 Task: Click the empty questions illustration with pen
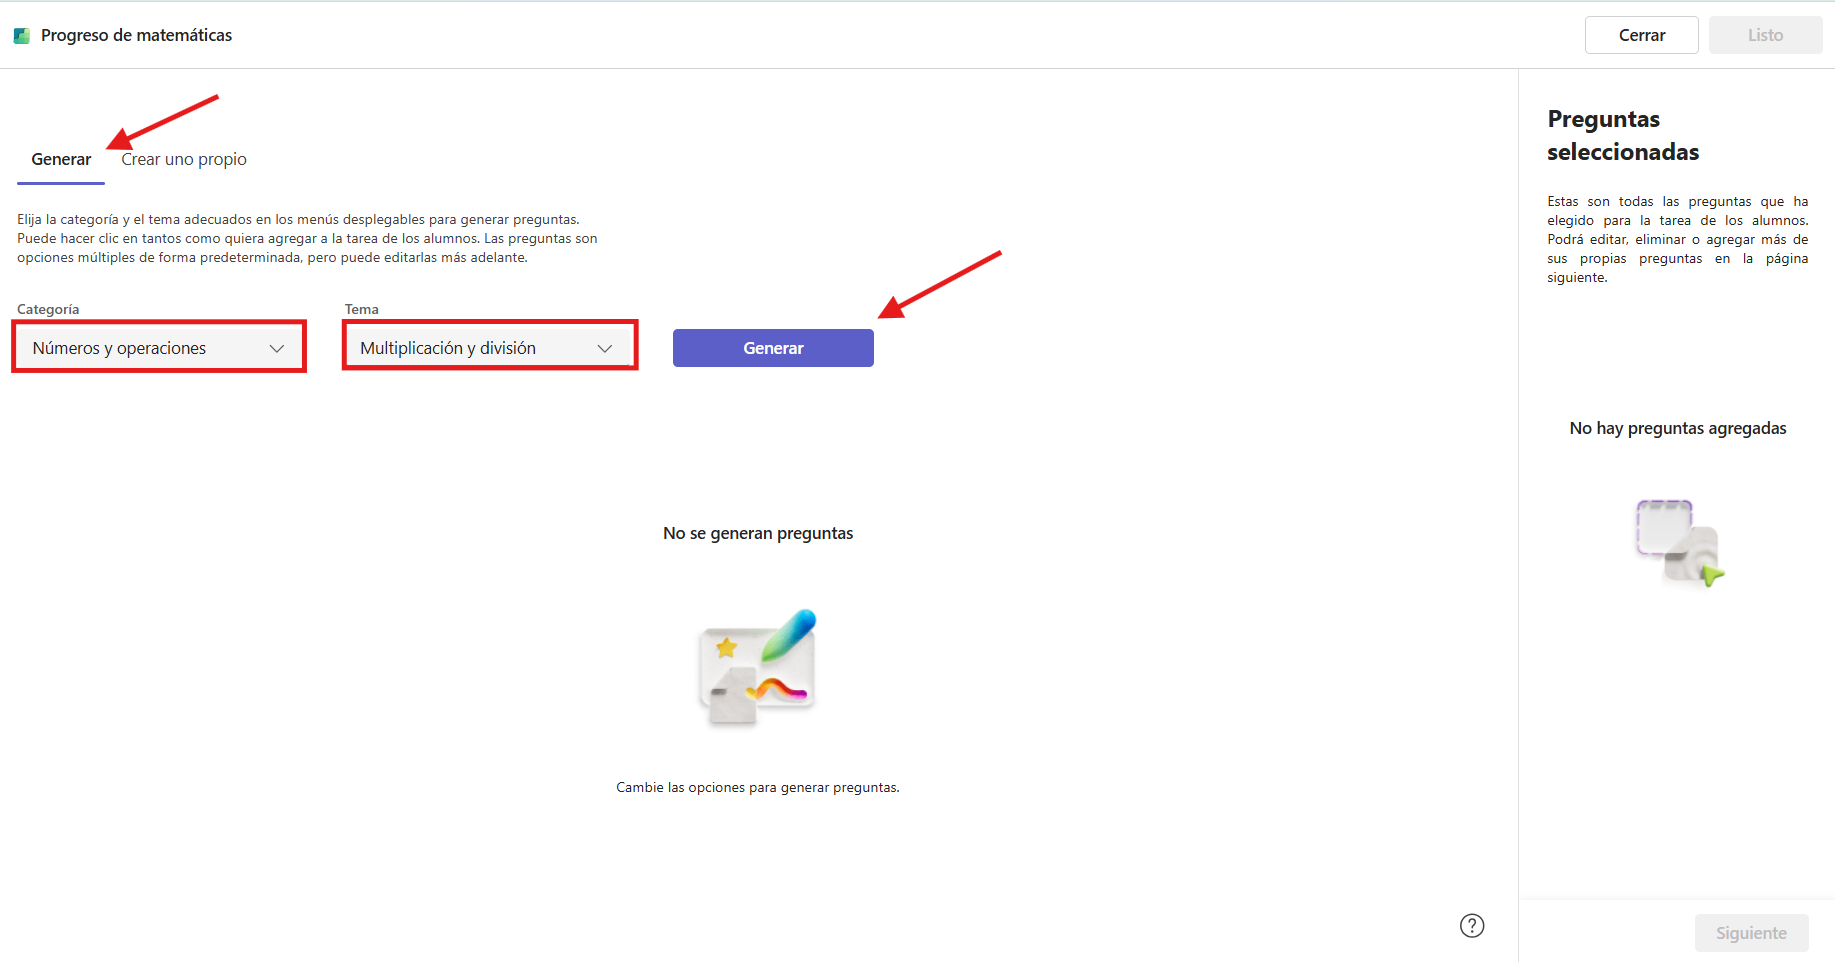point(758,666)
